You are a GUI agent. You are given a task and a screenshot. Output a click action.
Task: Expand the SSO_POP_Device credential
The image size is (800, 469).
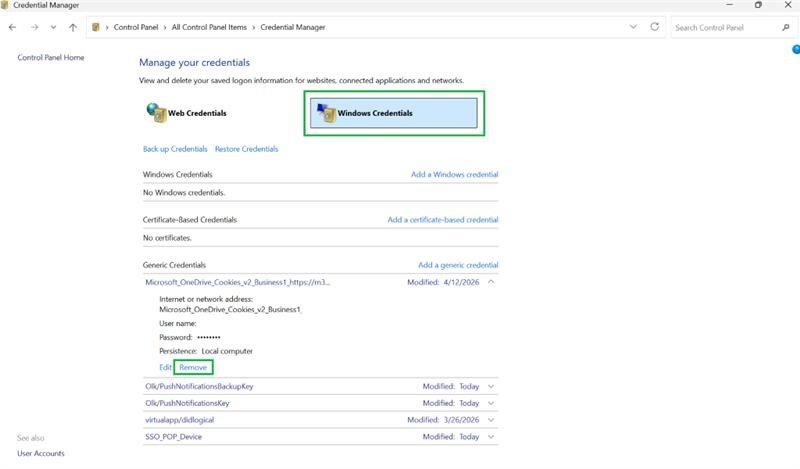(x=491, y=437)
